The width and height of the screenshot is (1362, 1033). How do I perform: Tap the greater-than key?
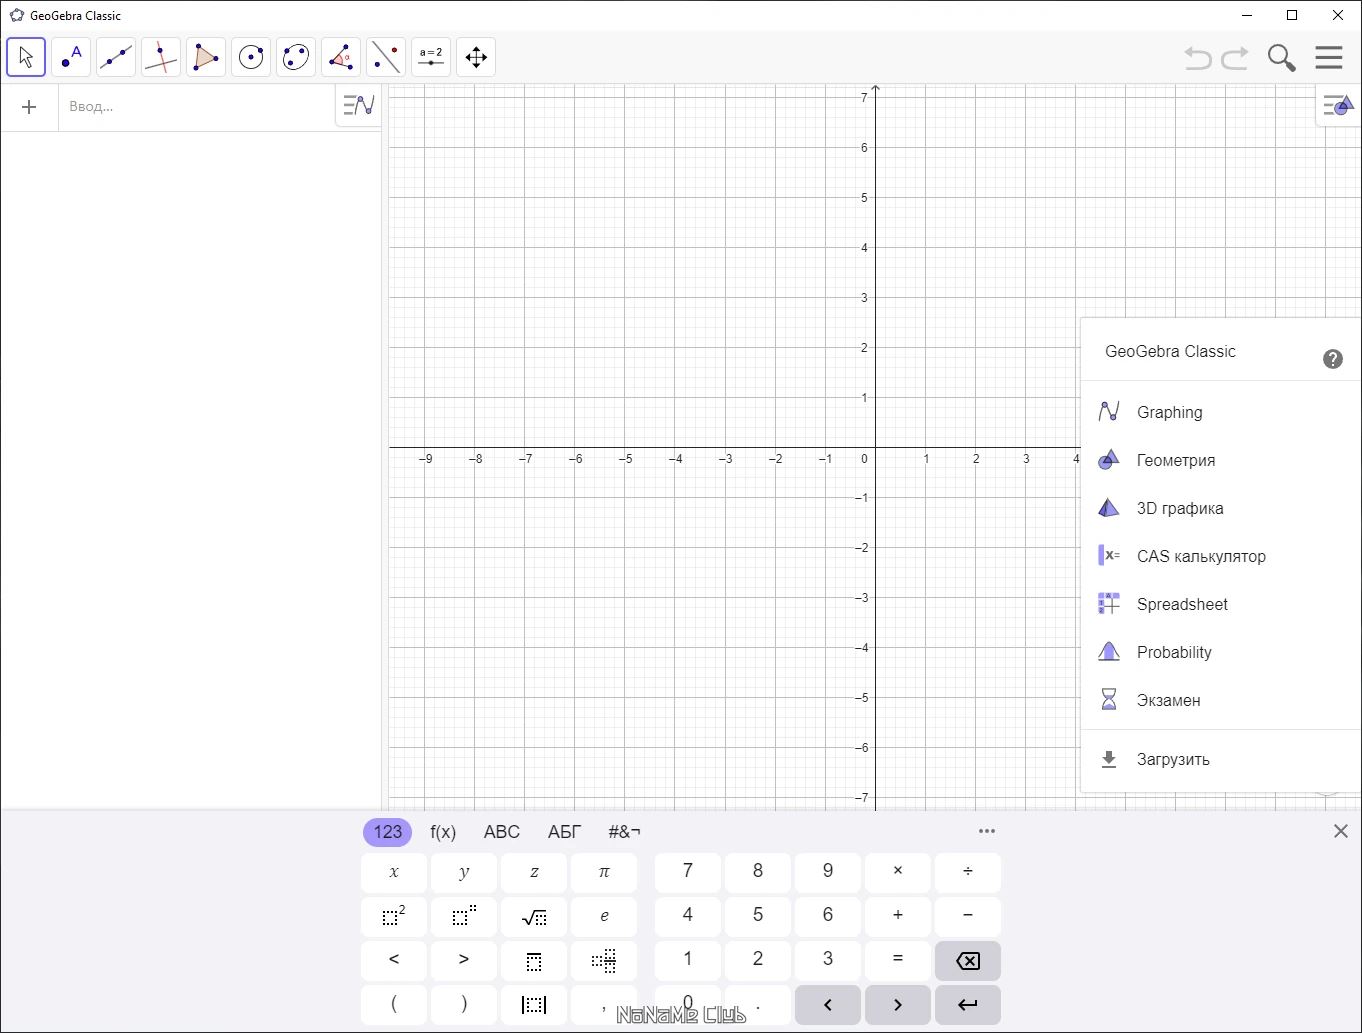464,960
